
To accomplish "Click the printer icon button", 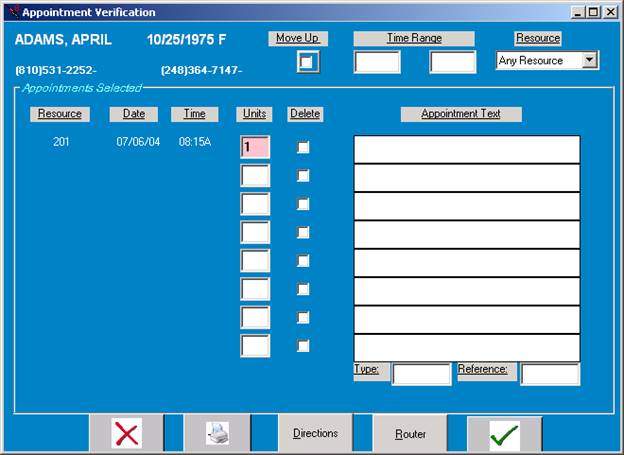I will coord(217,434).
